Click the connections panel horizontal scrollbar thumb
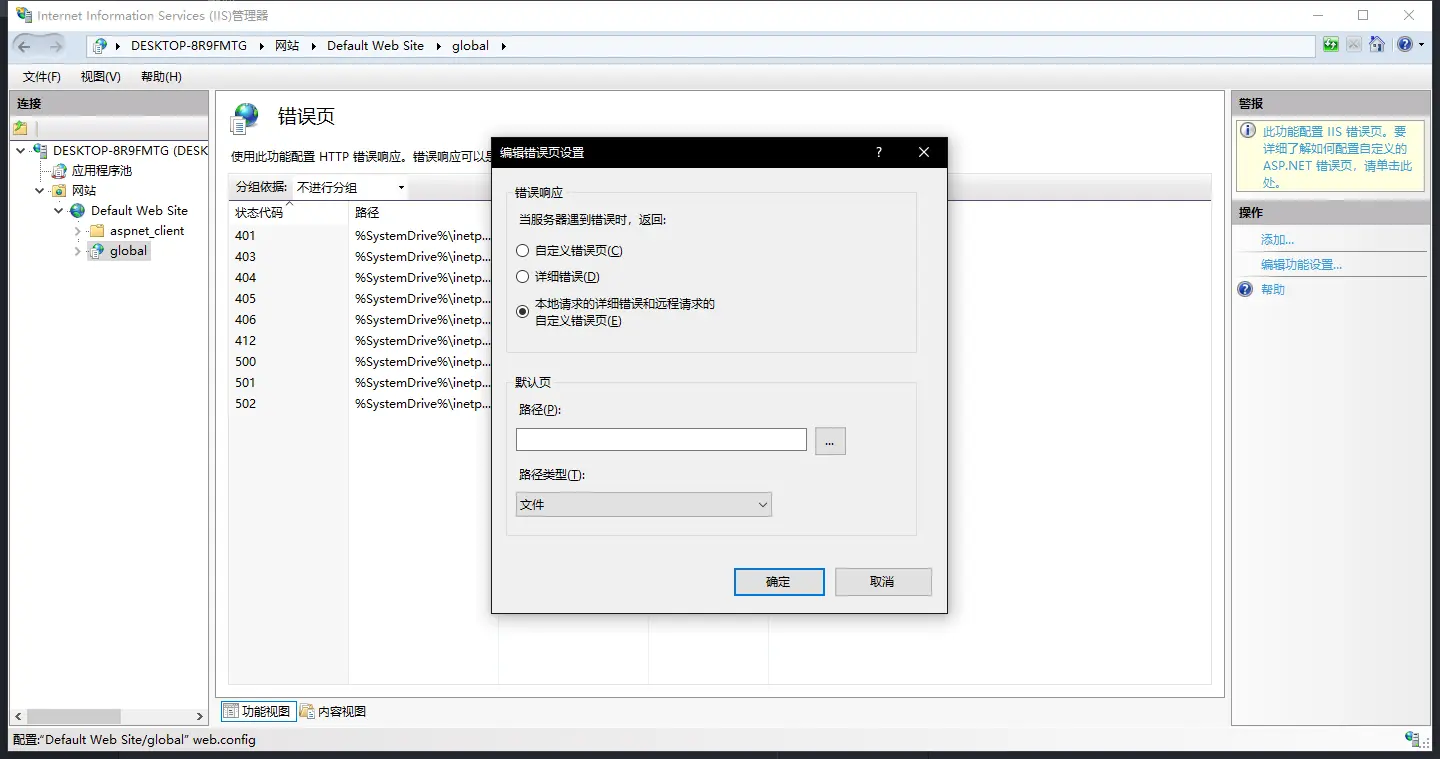This screenshot has height=759, width=1440. (74, 716)
